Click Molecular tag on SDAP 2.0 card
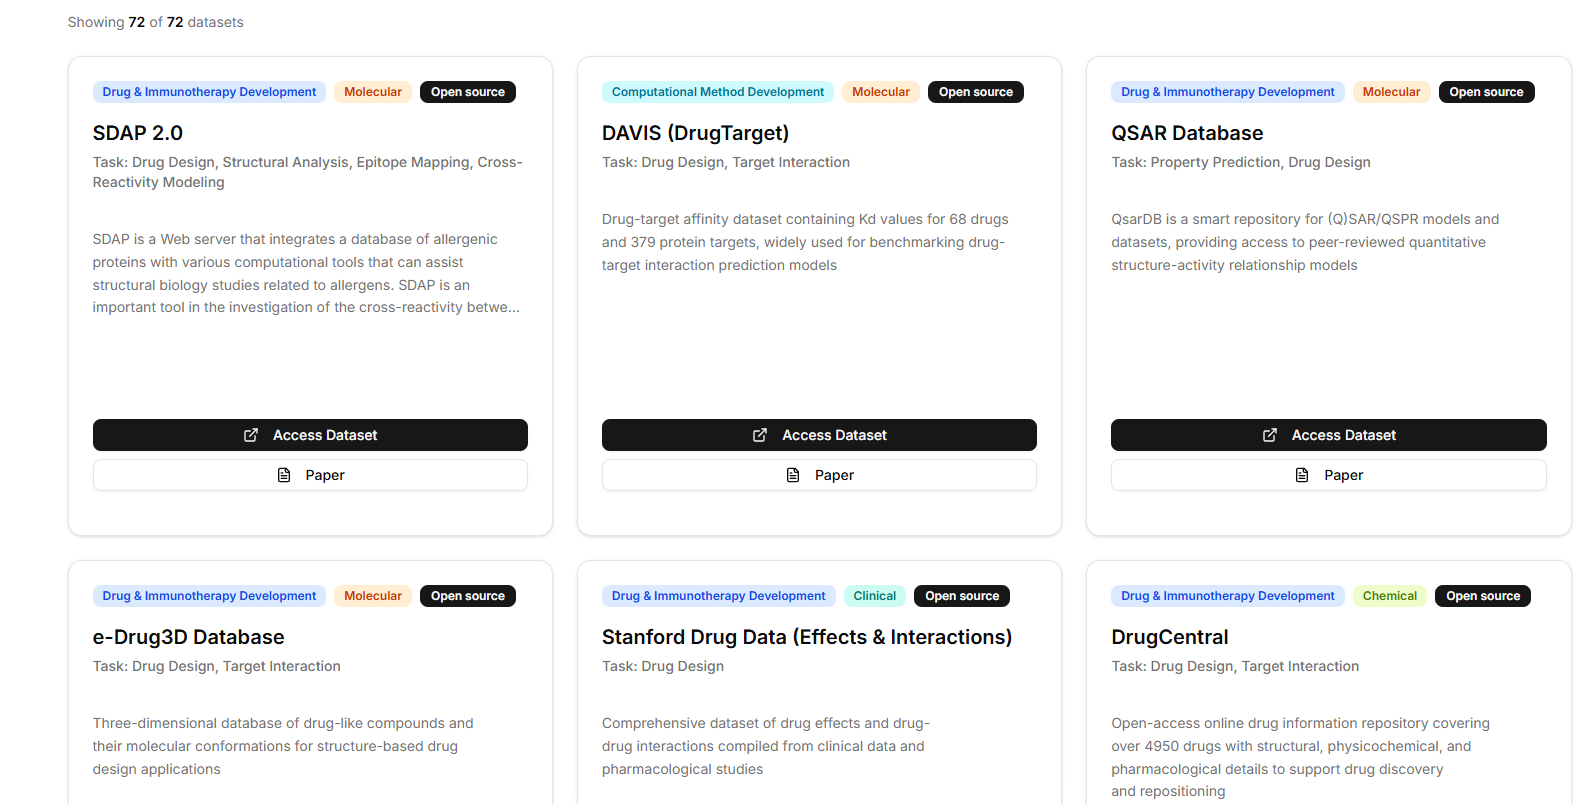Screen dimensions: 1583x804 point(373,92)
